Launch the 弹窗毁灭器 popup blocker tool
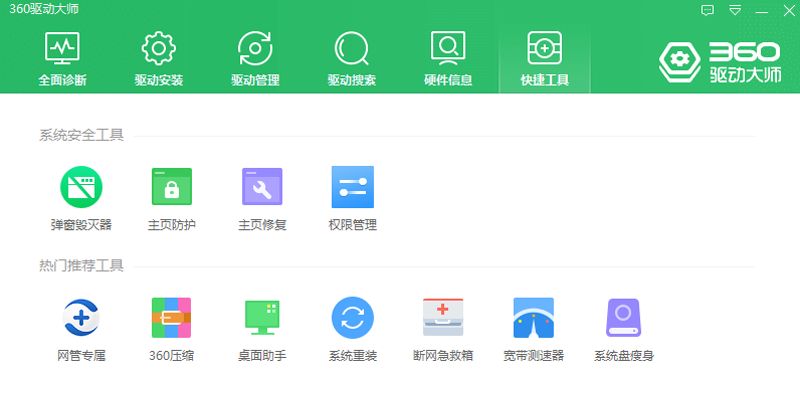 coord(81,198)
